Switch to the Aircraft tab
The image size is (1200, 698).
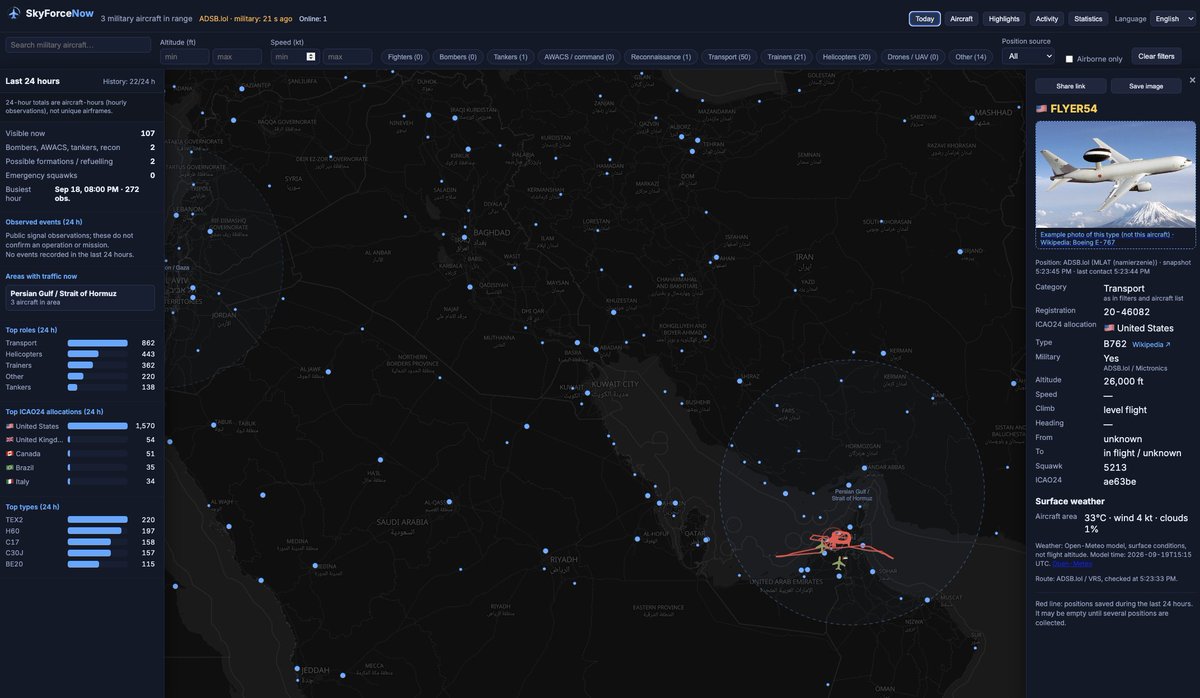tap(961, 18)
